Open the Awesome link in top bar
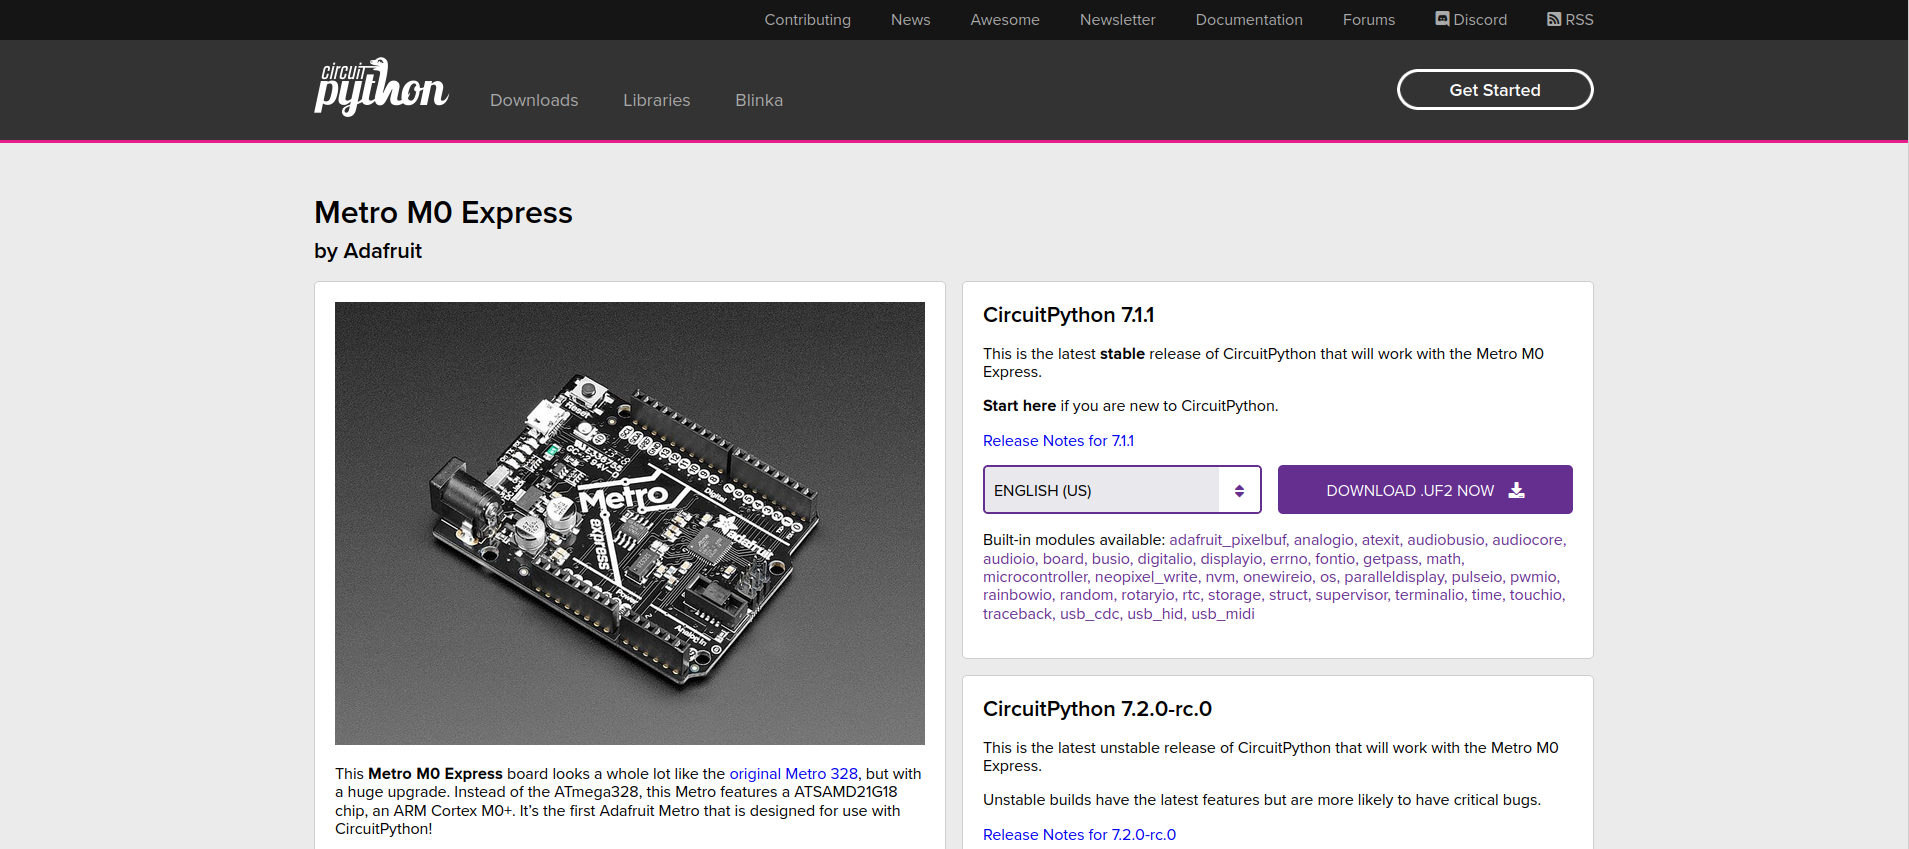Viewport: 1909px width, 849px height. [1004, 20]
